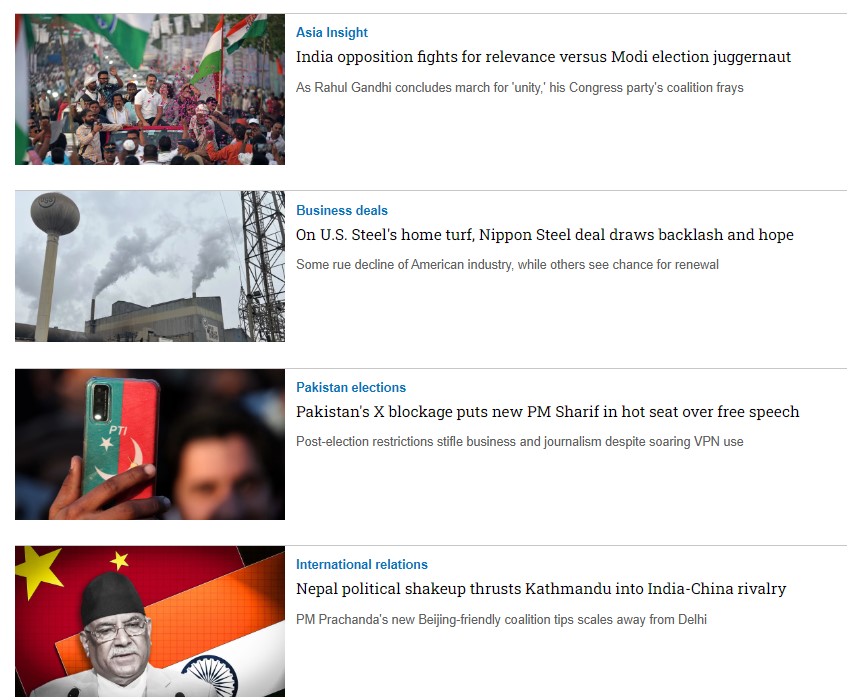Click the yellow star on red flag illustration
863x700 pixels.
tap(39, 571)
